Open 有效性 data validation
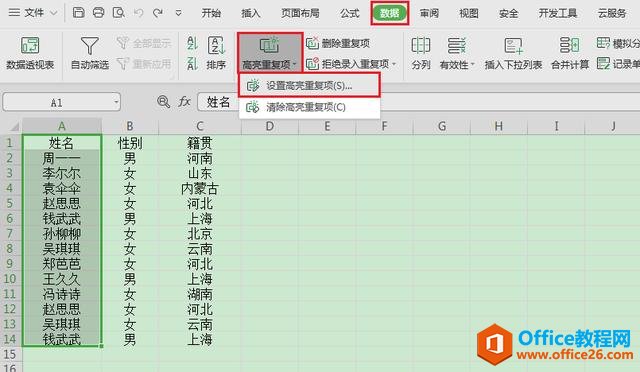 pyautogui.click(x=457, y=53)
